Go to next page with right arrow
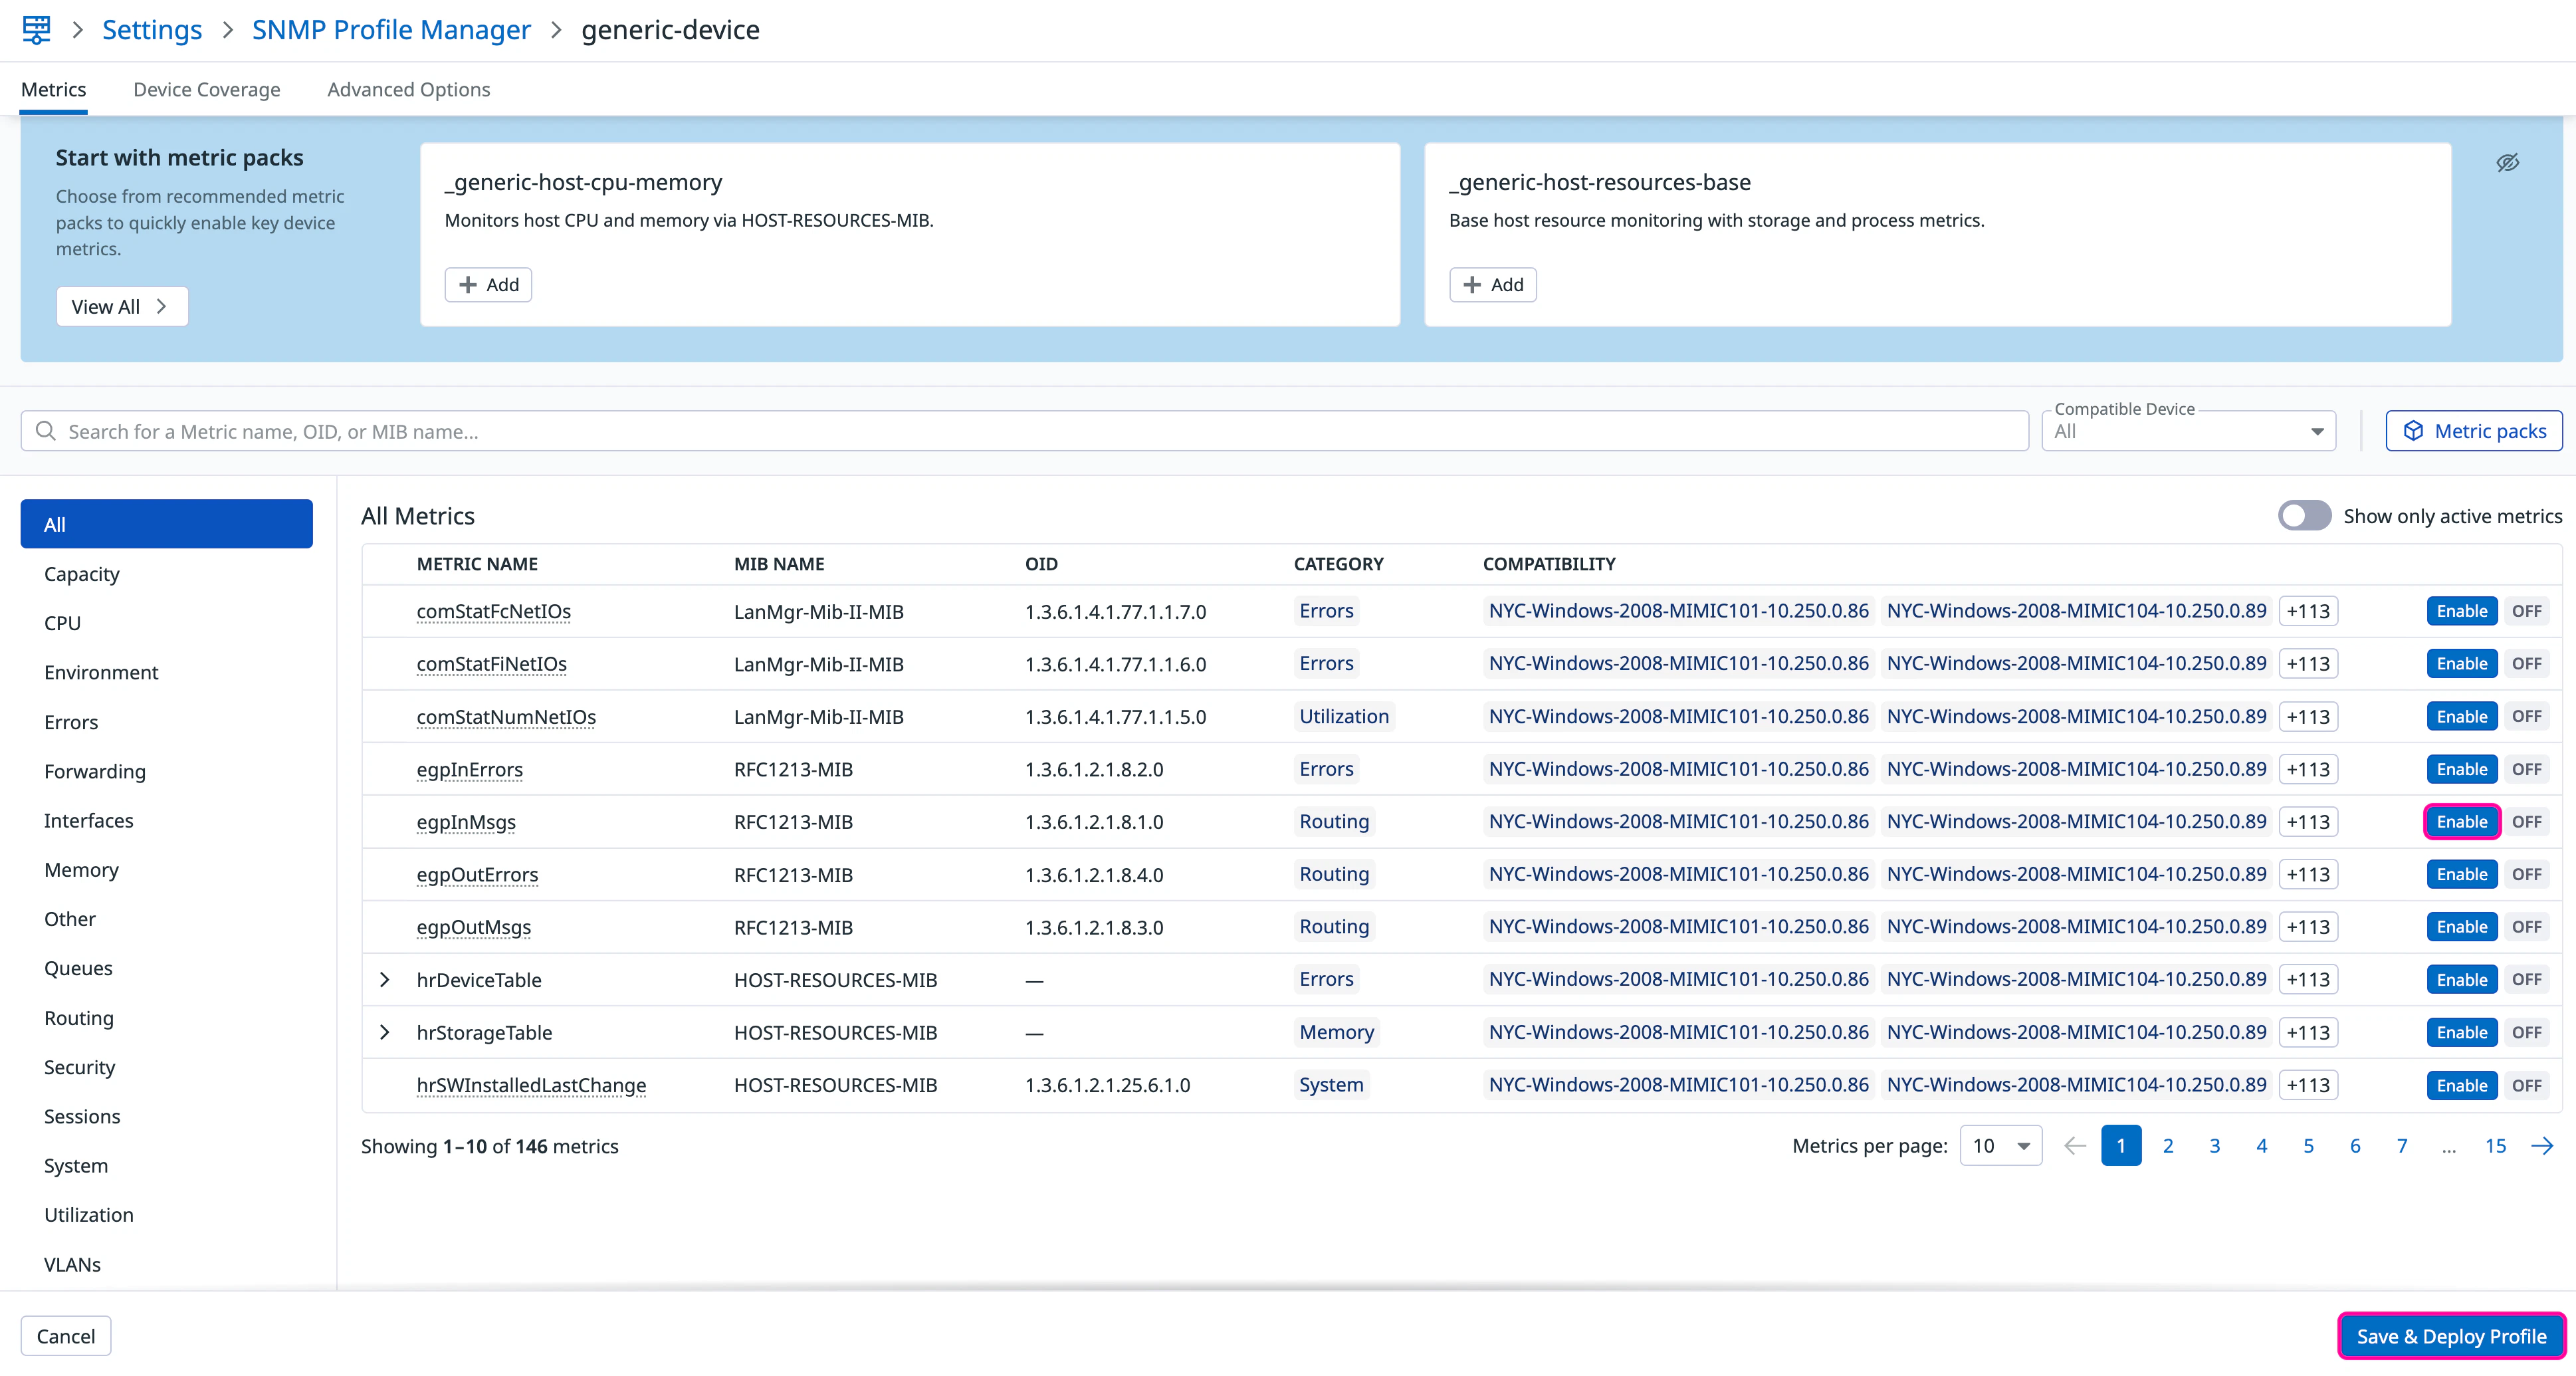The height and width of the screenshot is (1376, 2576). coord(2542,1146)
